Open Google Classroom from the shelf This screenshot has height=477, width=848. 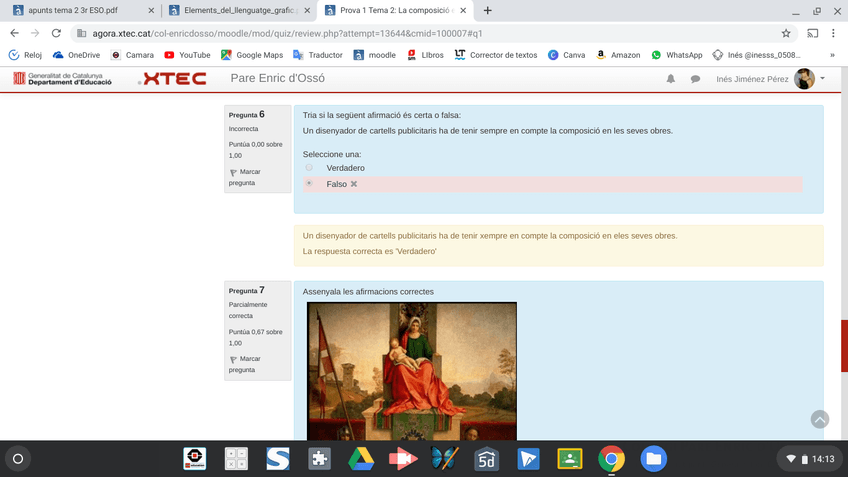pyautogui.click(x=569, y=459)
